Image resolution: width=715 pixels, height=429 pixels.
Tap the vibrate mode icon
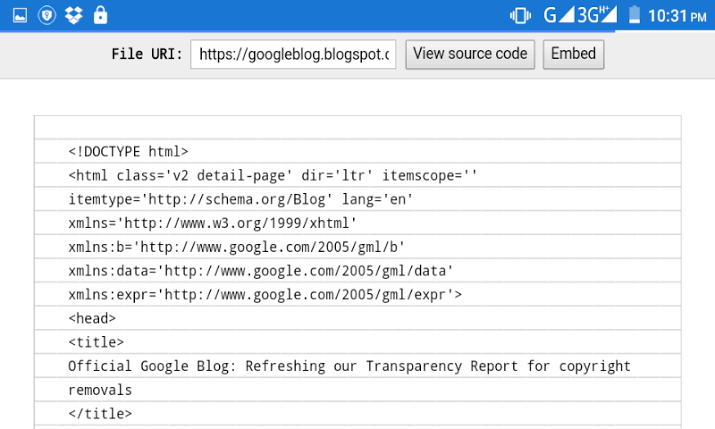tap(520, 16)
